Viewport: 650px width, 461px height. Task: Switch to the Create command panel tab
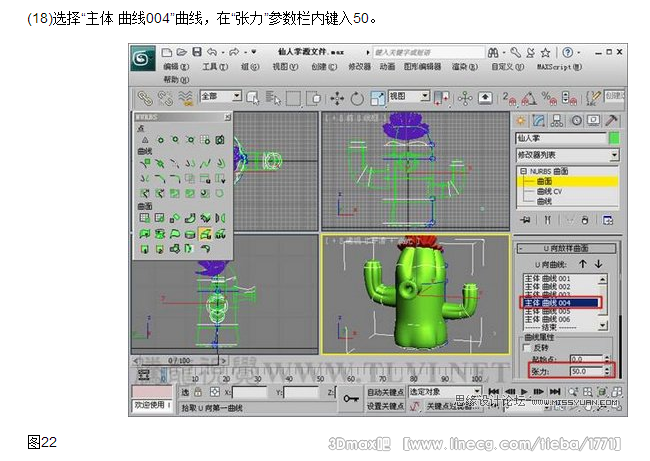coord(521,121)
